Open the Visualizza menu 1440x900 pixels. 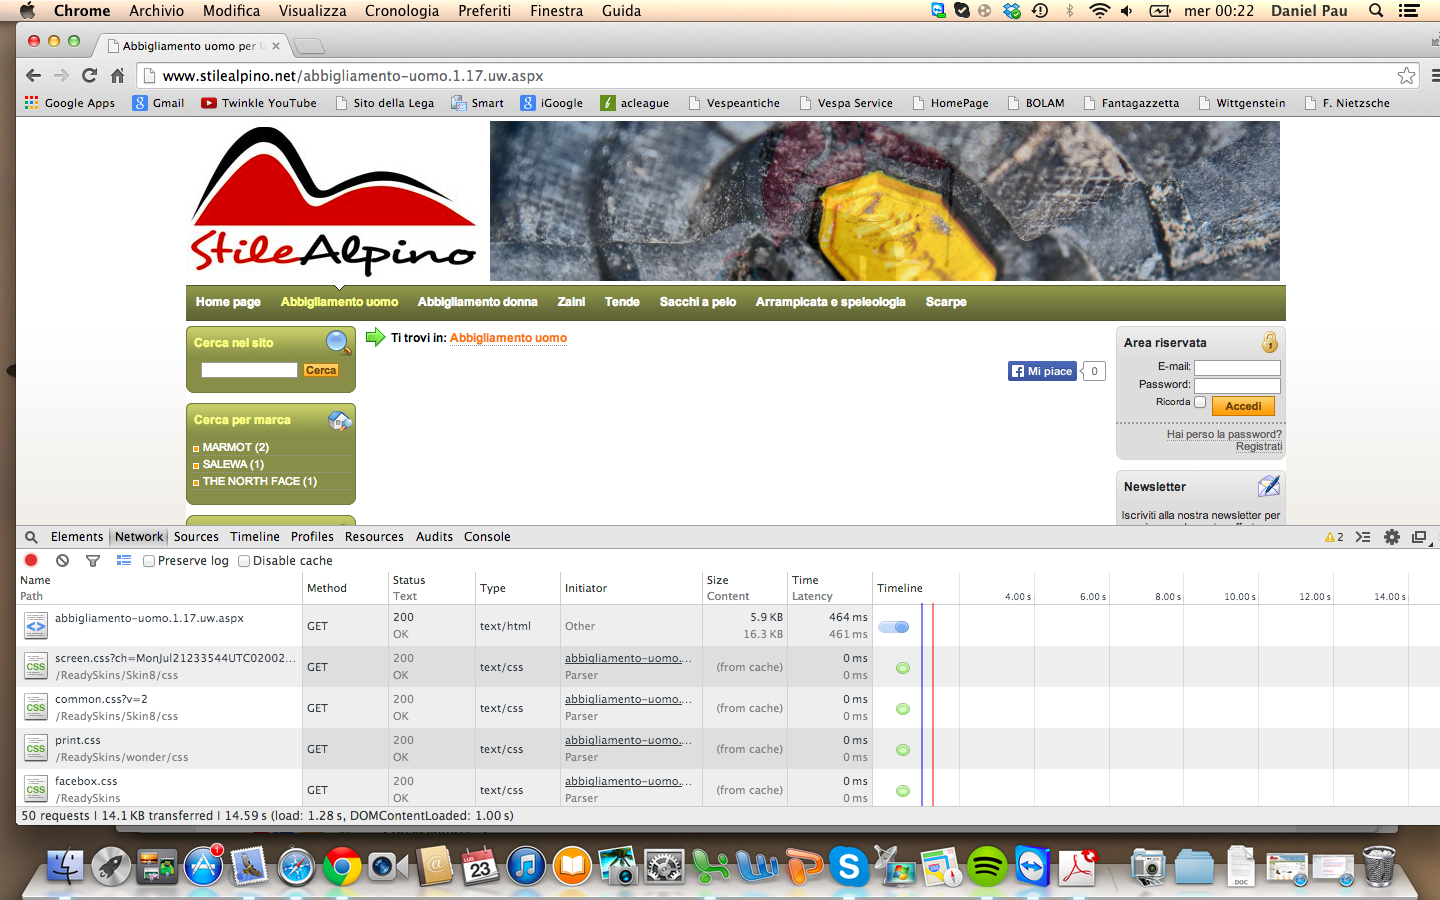point(312,11)
